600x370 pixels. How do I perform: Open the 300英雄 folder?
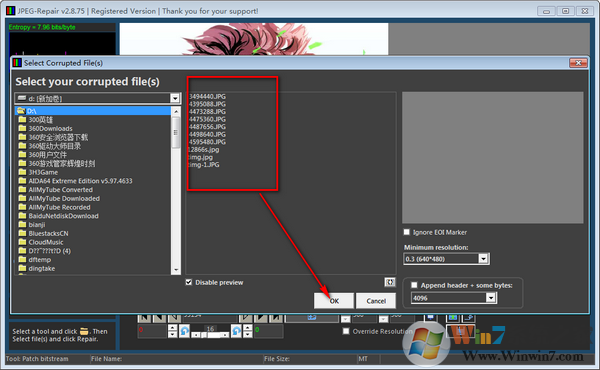(x=41, y=120)
